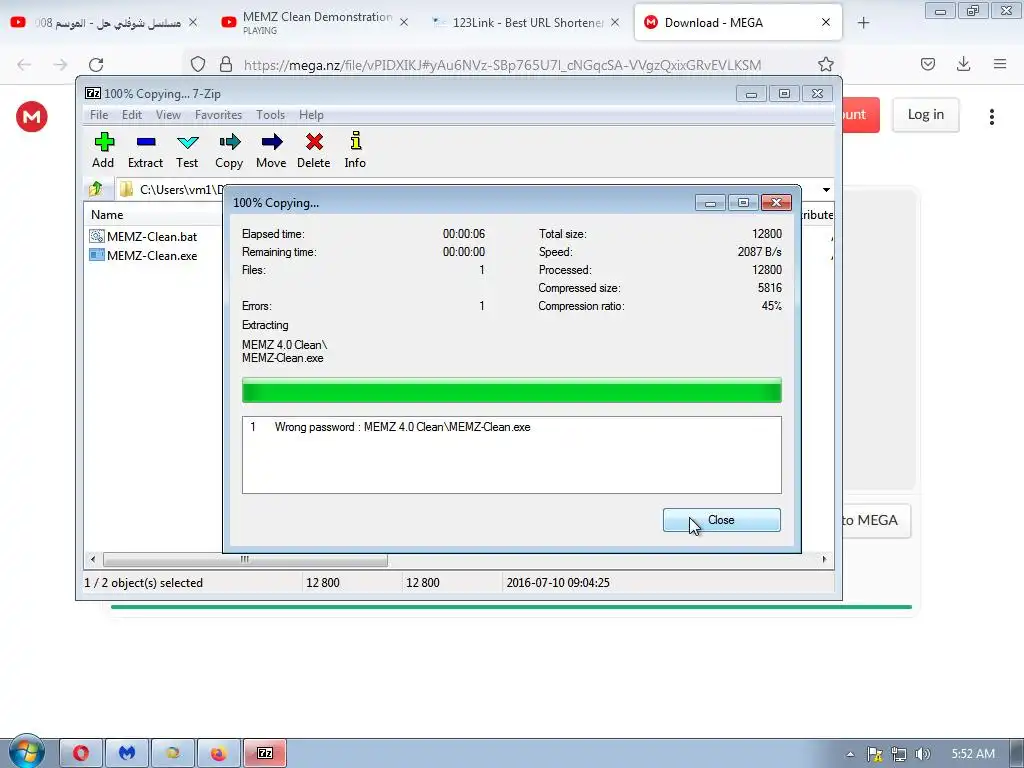This screenshot has width=1024, height=768.
Task: Switch to the first YouTube Arabic tab
Action: click(103, 23)
